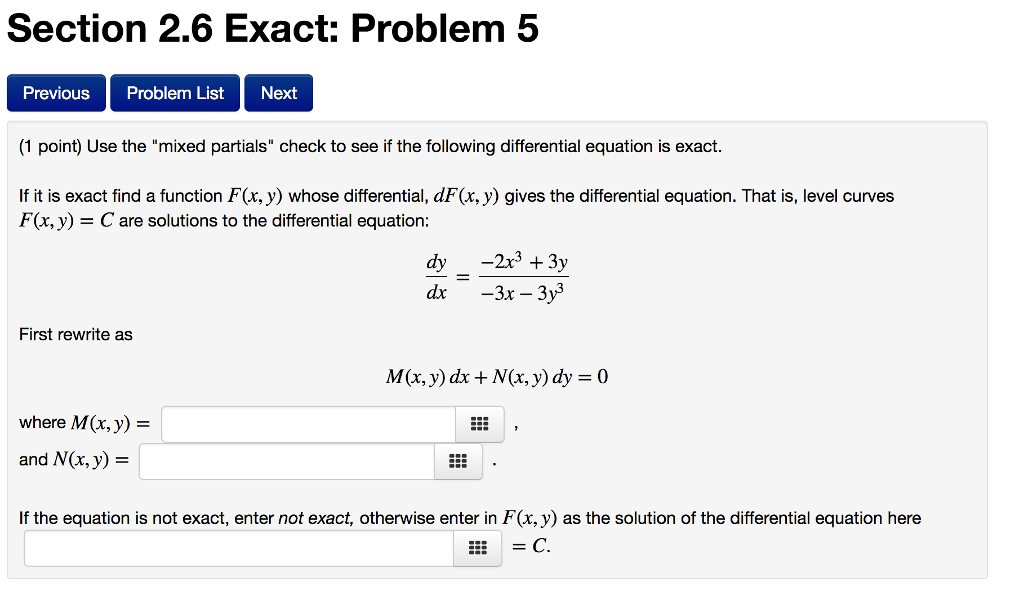Focus the input next to 'where M(x,y) ='
Image resolution: width=1024 pixels, height=604 pixels.
pos(308,424)
